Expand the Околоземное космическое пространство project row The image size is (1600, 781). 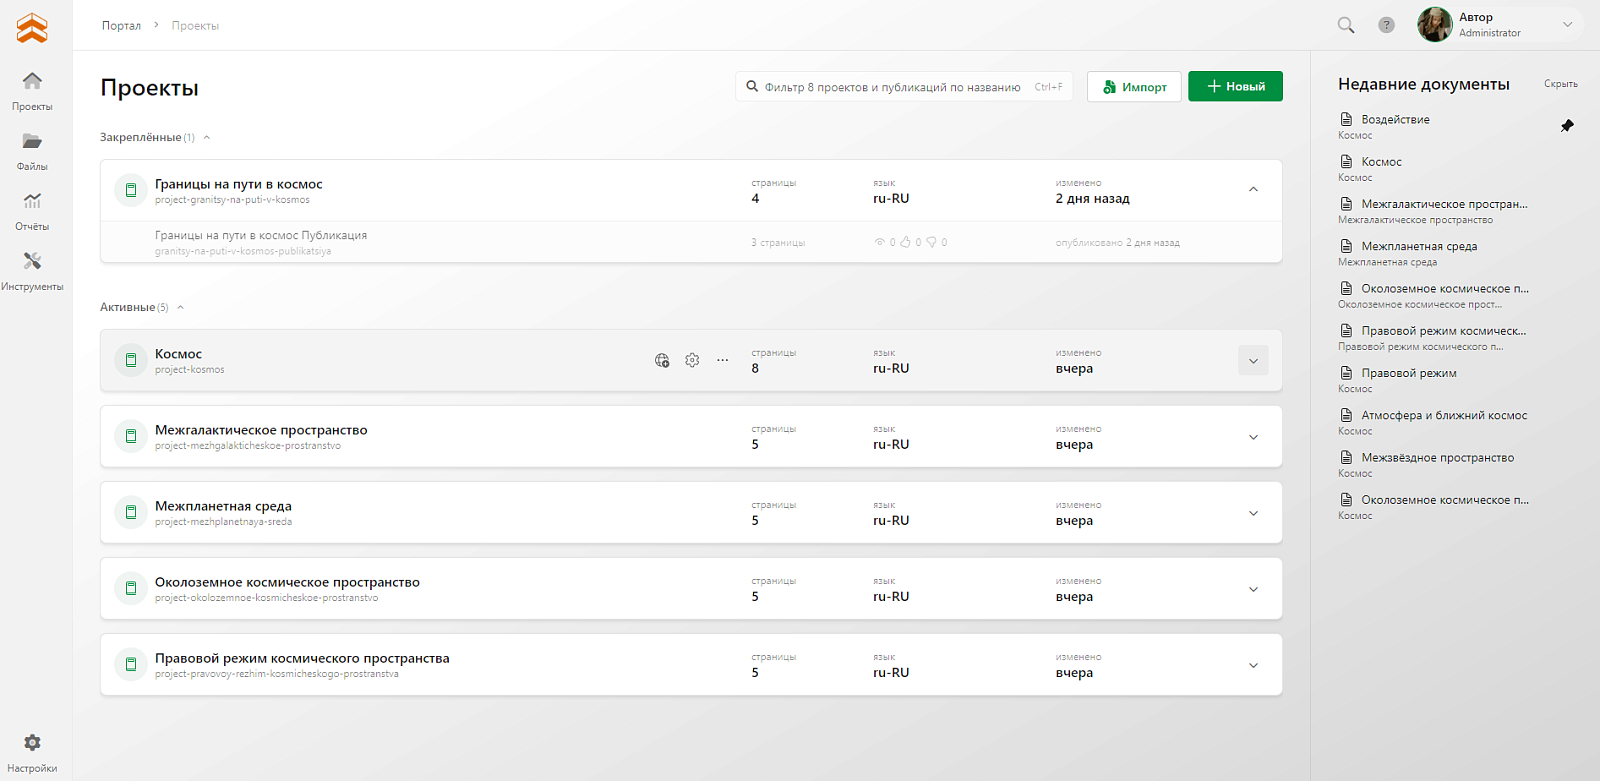point(1253,588)
